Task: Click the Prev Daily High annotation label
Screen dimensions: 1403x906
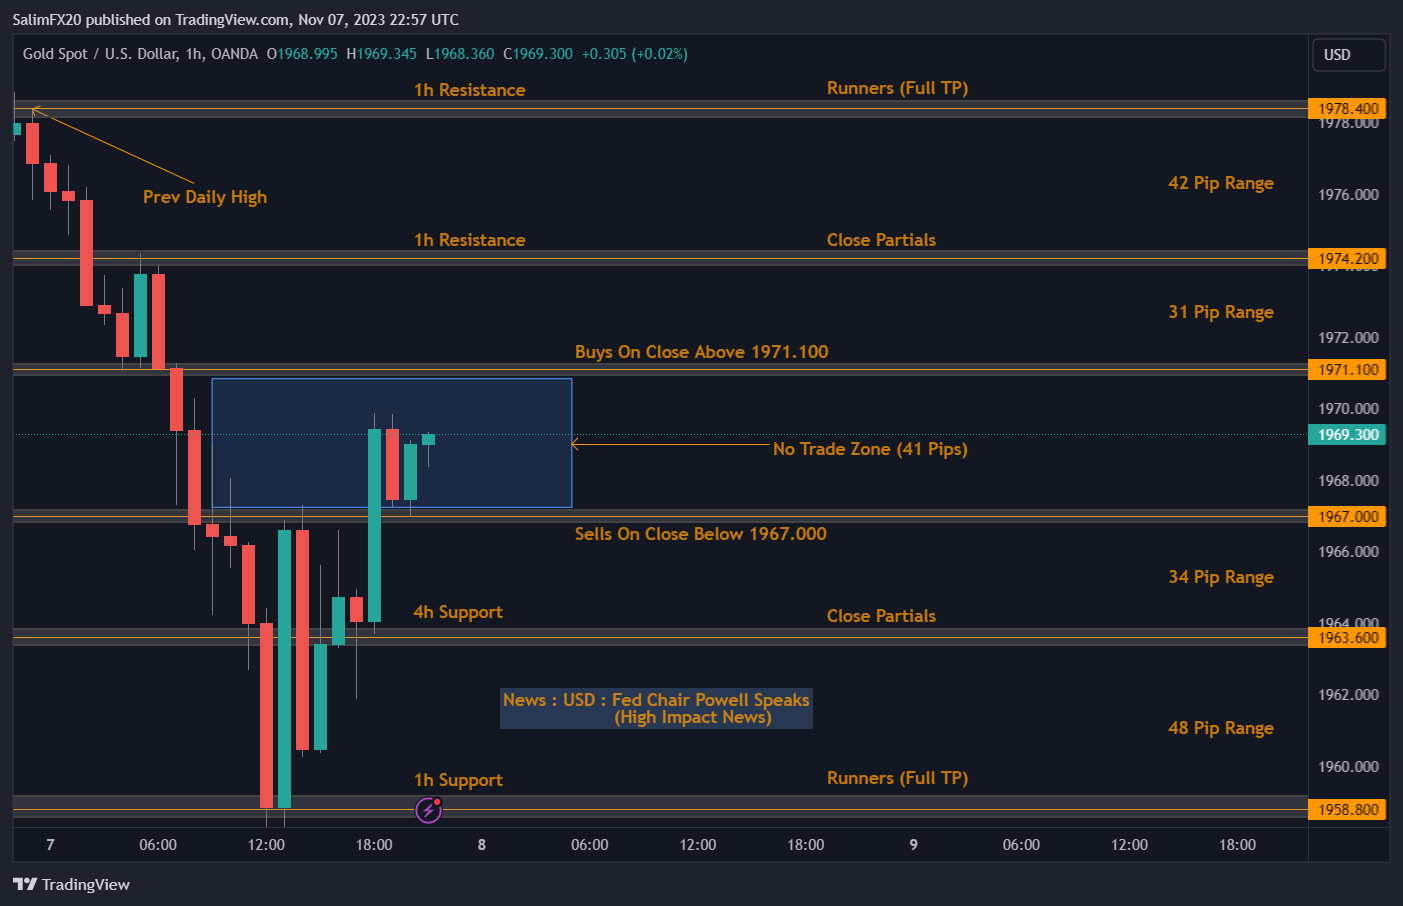Action: [204, 196]
